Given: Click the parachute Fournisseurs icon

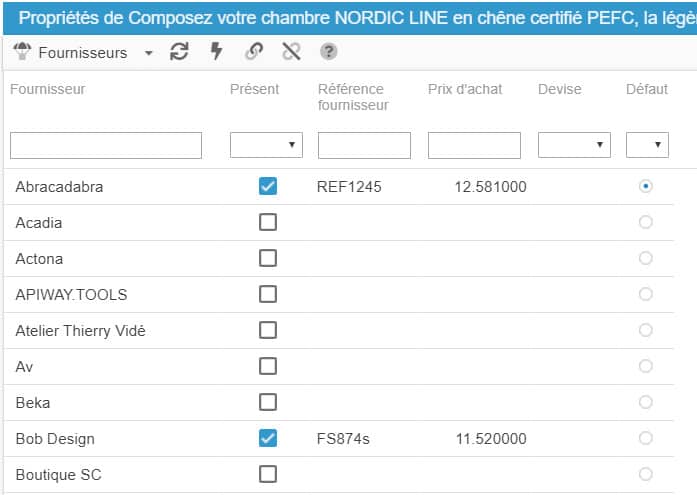Looking at the screenshot, I should (x=23, y=52).
